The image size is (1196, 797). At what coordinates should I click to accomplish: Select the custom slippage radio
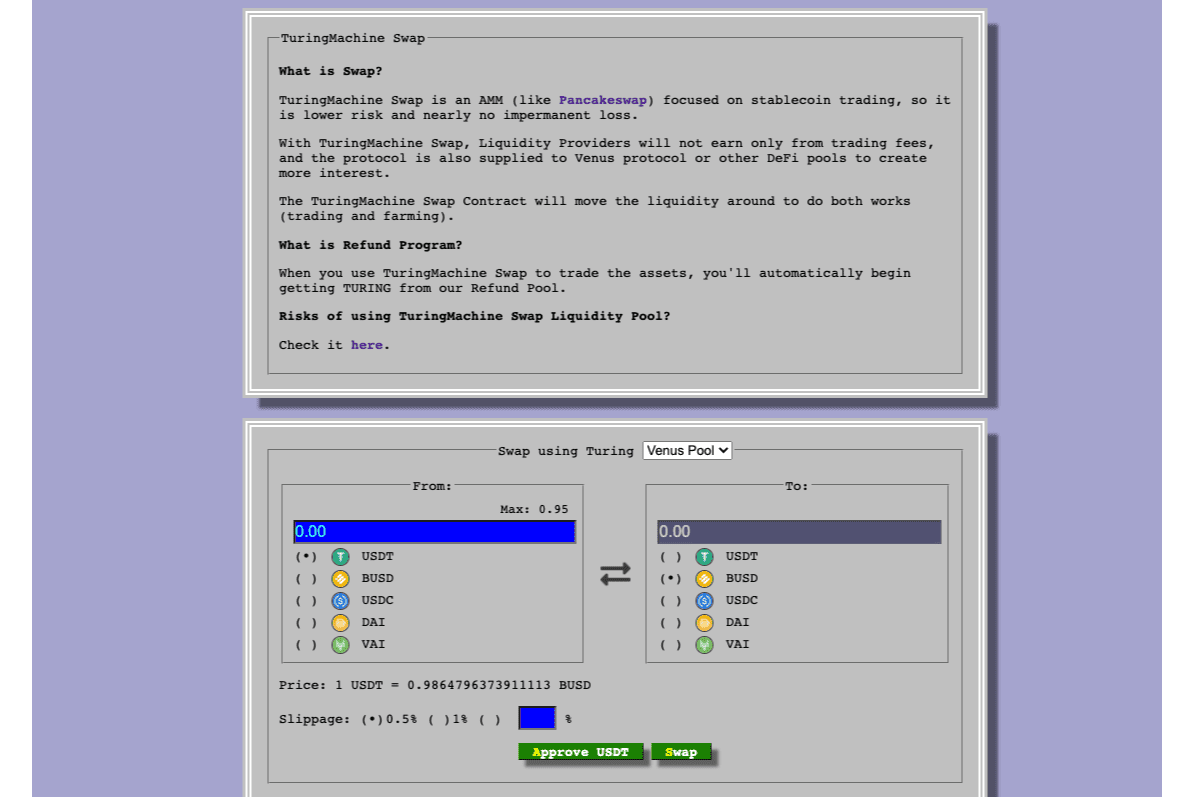click(490, 719)
